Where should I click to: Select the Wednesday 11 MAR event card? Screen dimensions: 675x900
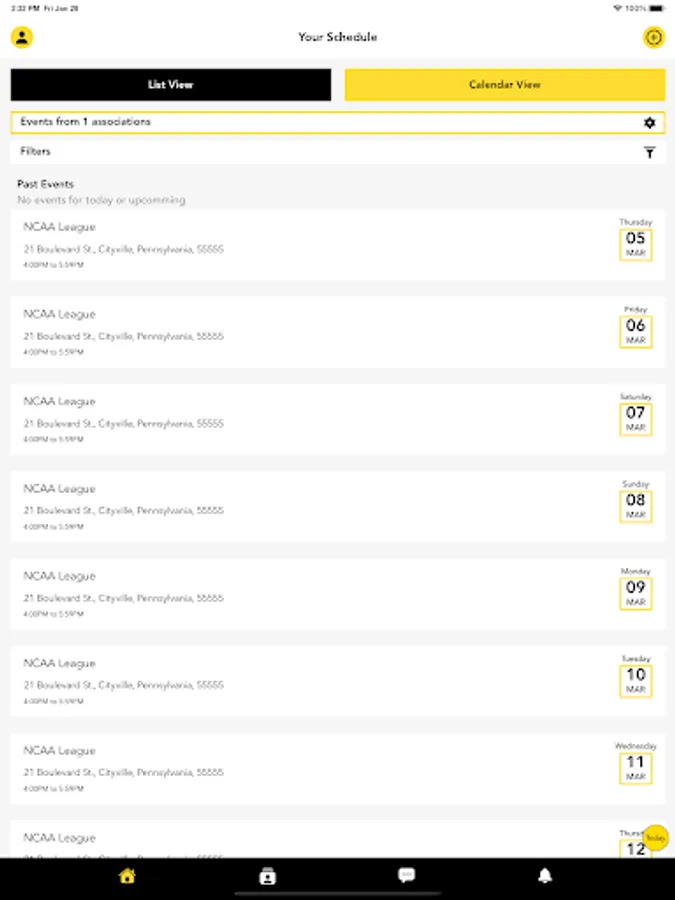point(300,768)
